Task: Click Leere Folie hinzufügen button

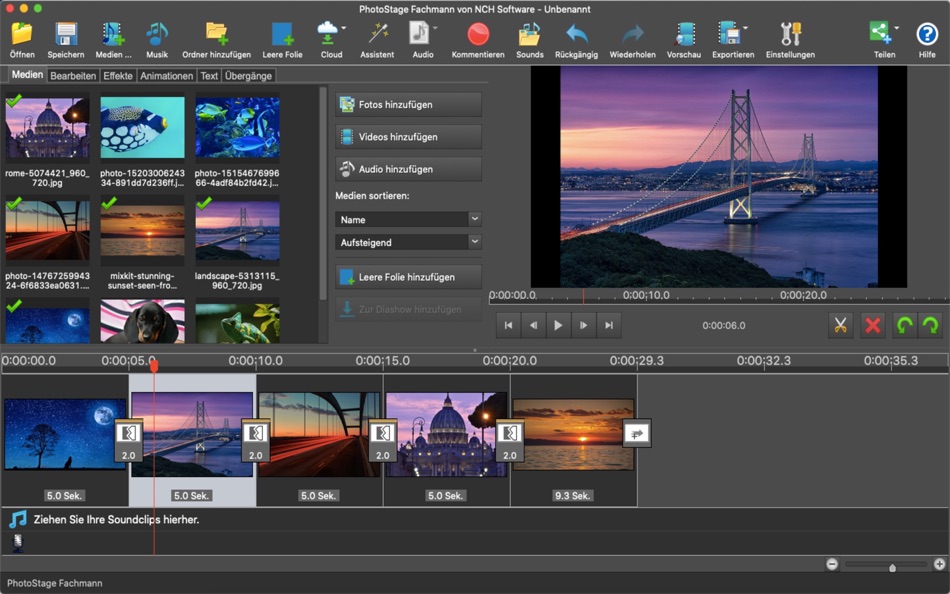Action: 408,277
